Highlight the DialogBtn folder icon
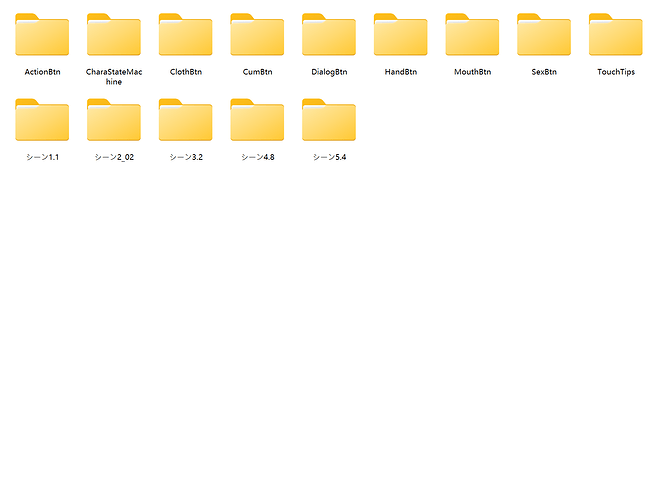The height and width of the screenshot is (500, 656). (x=329, y=35)
